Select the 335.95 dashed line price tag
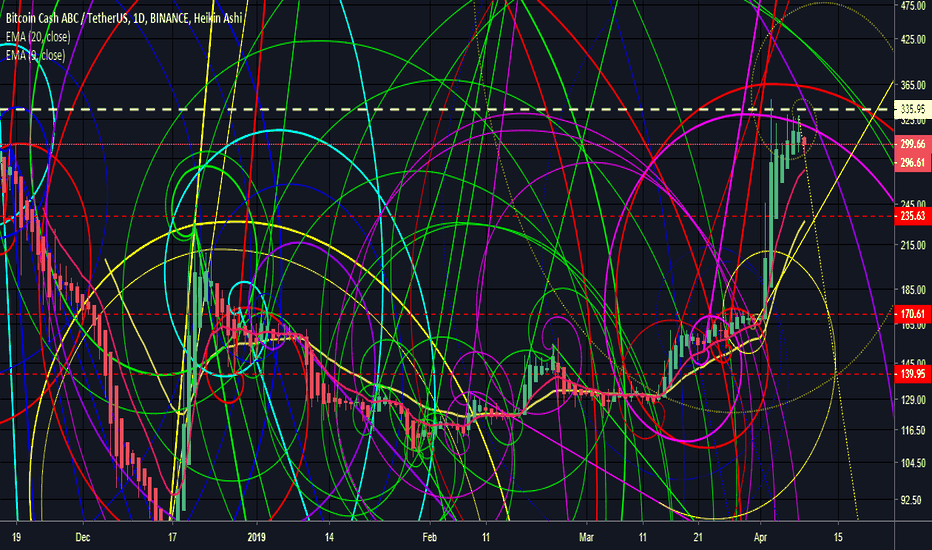932x550 pixels. click(913, 109)
